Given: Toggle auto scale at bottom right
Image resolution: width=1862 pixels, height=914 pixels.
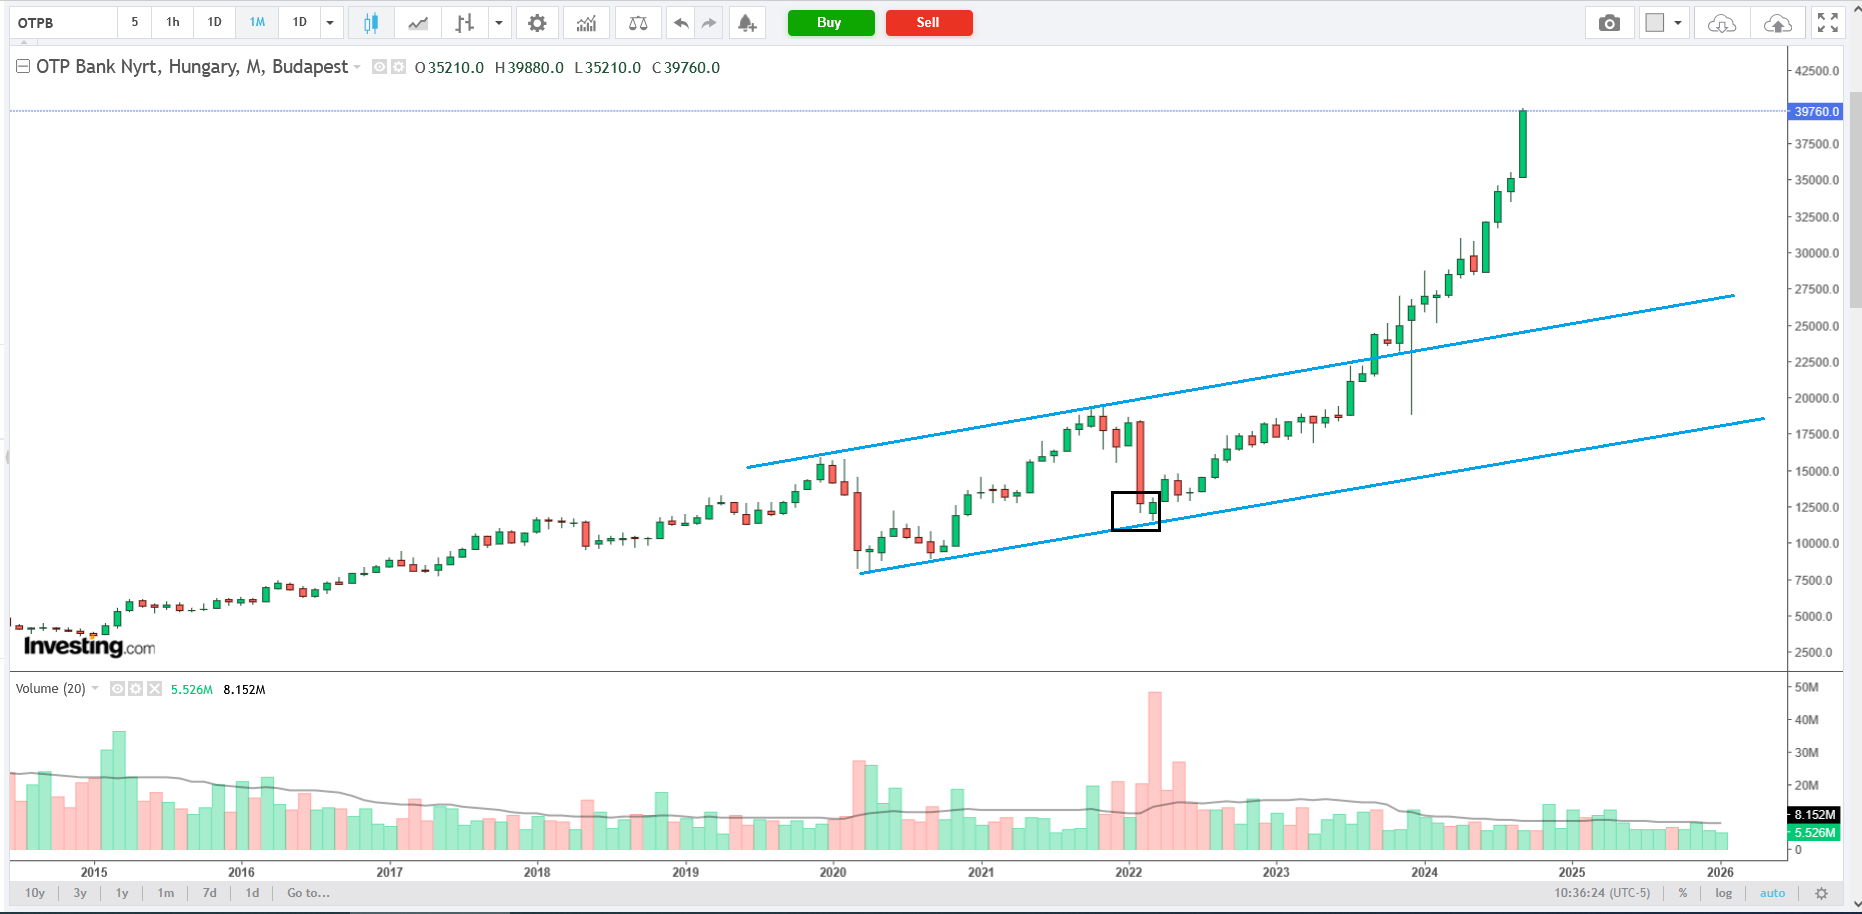Looking at the screenshot, I should point(1772,893).
